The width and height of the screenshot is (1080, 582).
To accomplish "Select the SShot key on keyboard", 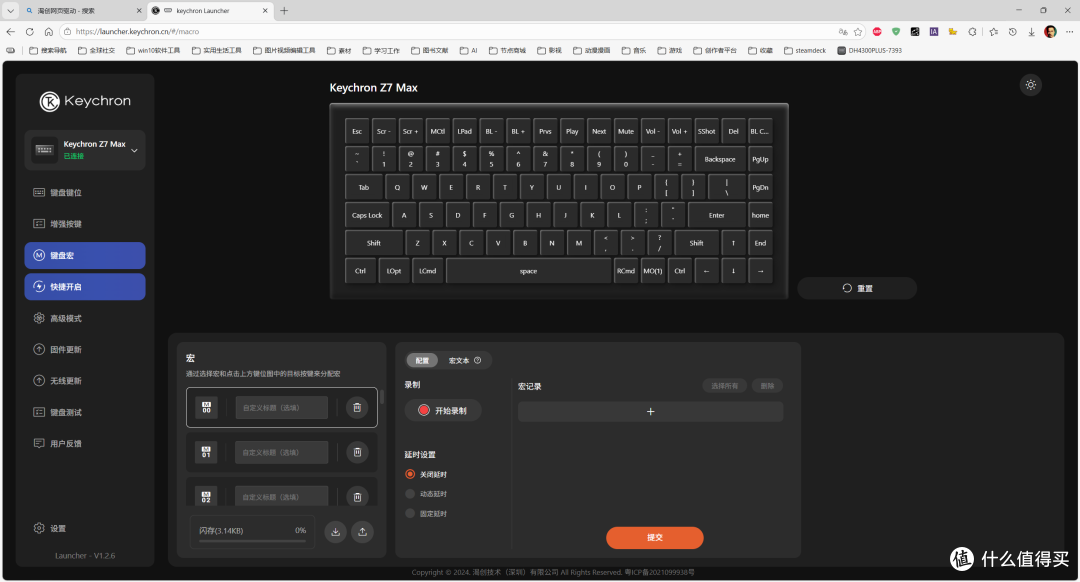I will pyautogui.click(x=706, y=132).
